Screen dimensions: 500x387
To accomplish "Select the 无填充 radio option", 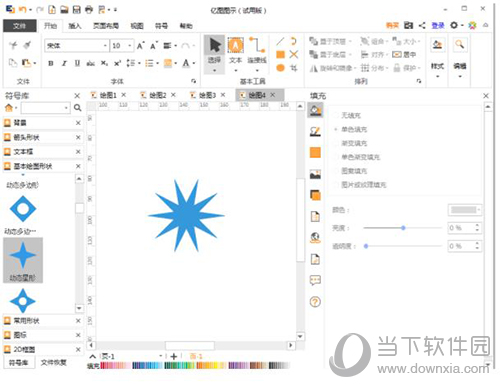I will pos(336,115).
